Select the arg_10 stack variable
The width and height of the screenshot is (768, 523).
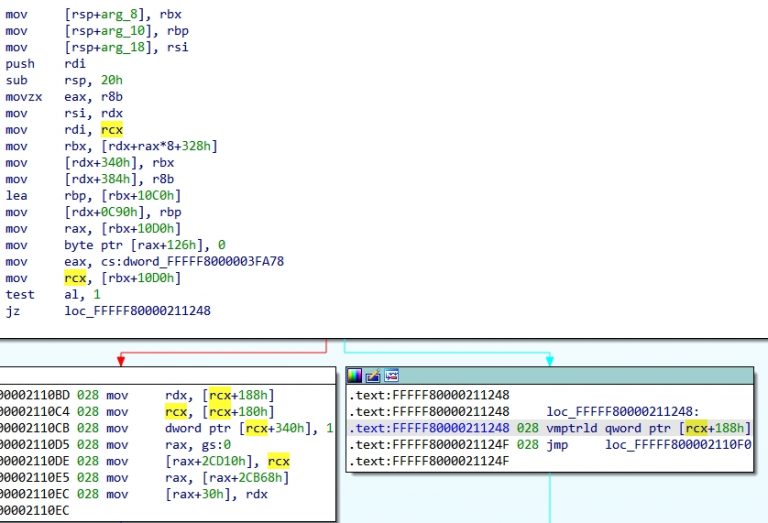click(113, 31)
